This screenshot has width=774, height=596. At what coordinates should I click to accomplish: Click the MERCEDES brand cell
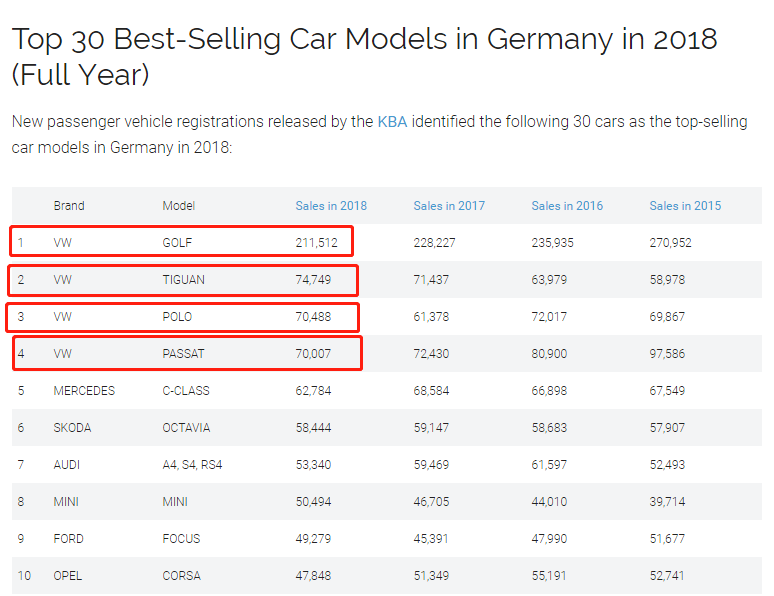coord(84,391)
